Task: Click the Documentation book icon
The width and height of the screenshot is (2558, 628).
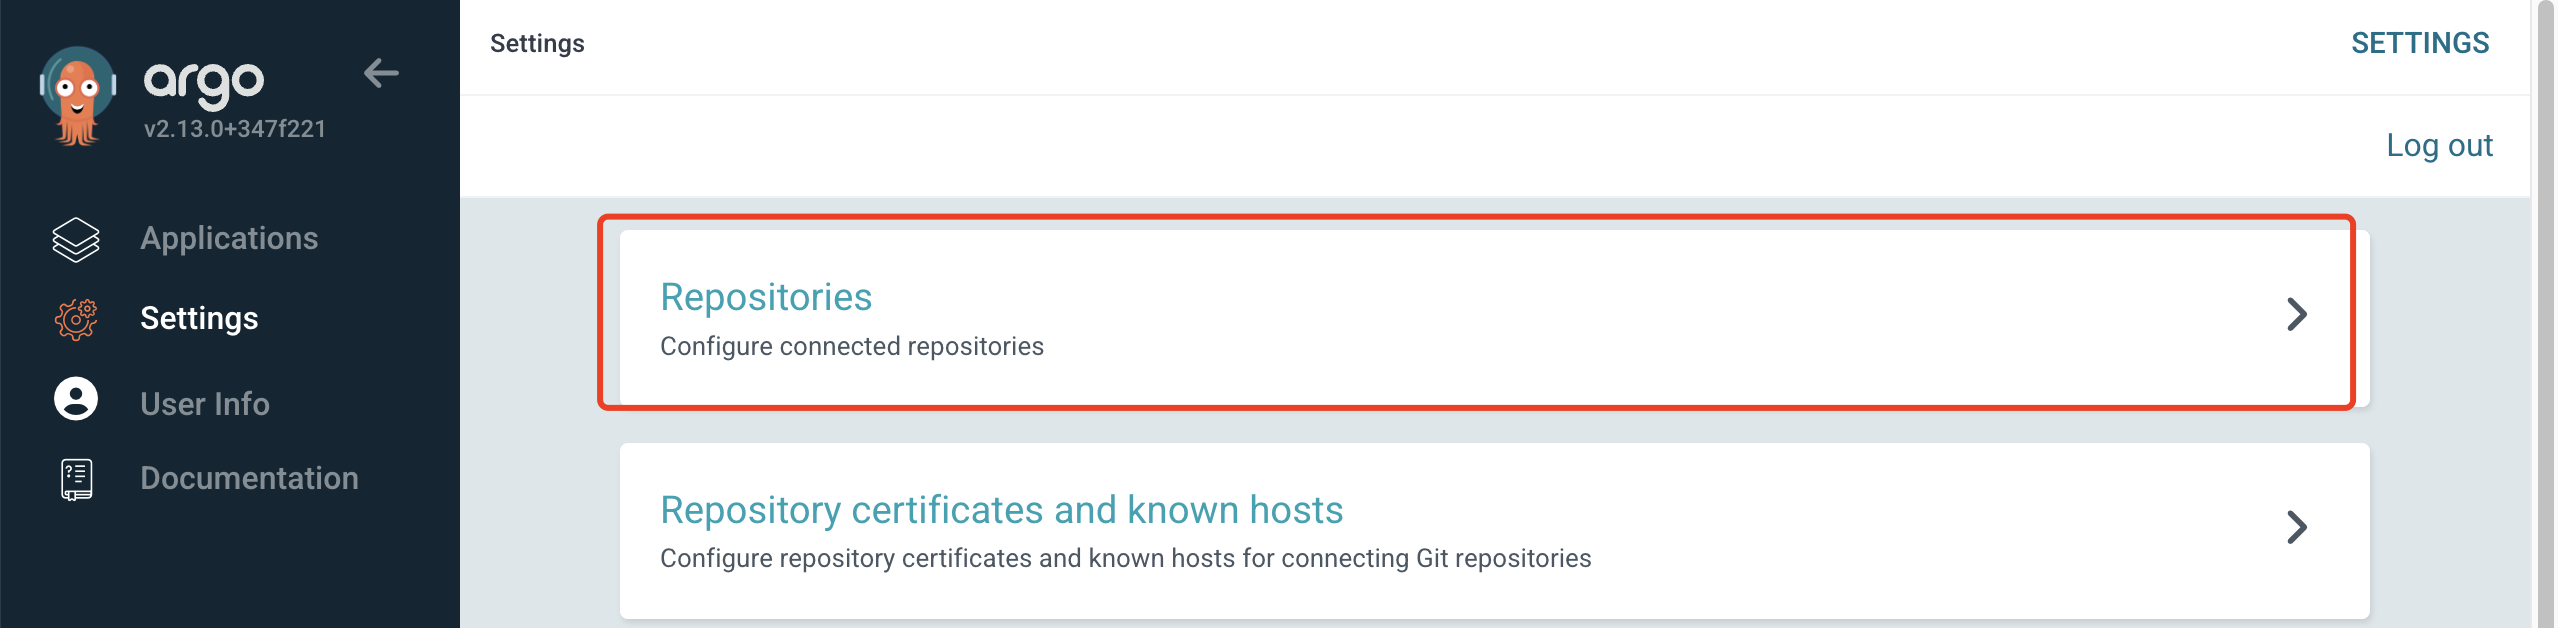Action: pyautogui.click(x=76, y=479)
